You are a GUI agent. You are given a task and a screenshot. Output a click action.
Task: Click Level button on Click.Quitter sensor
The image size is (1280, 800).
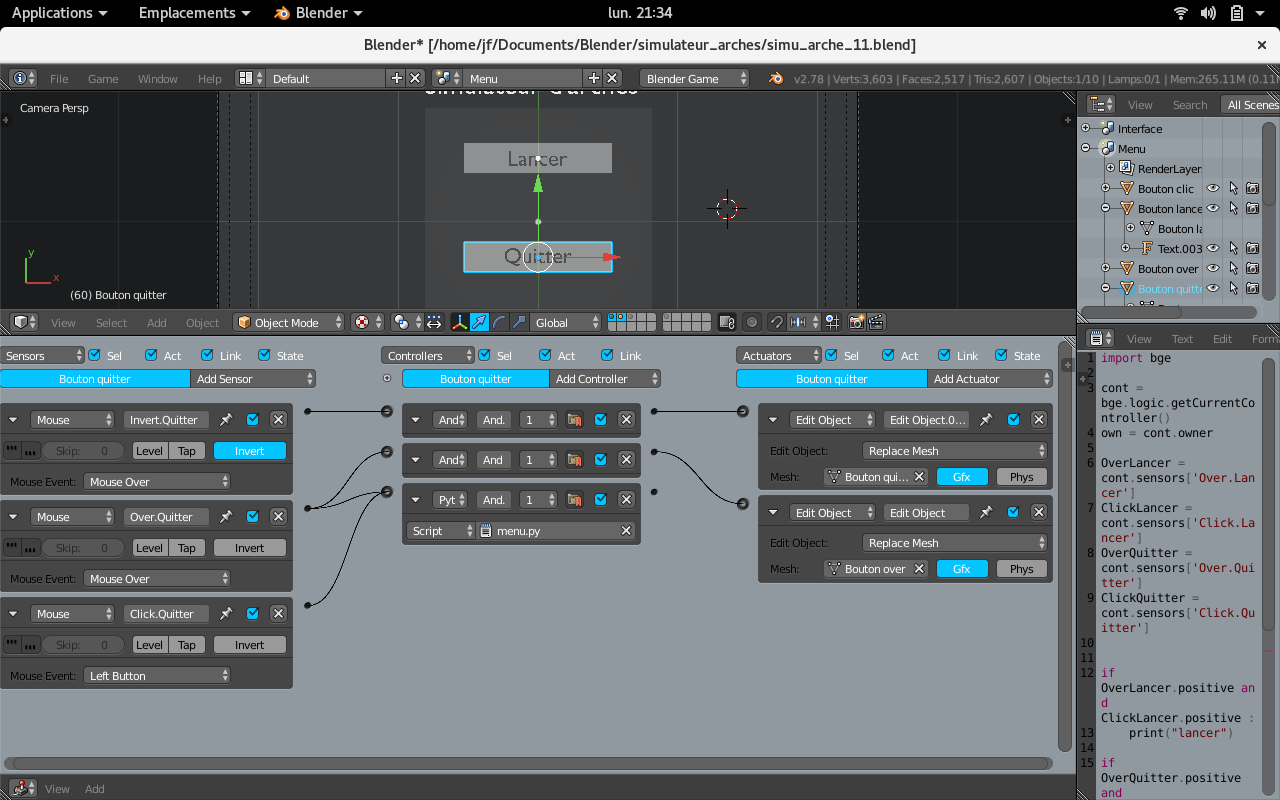pos(150,645)
